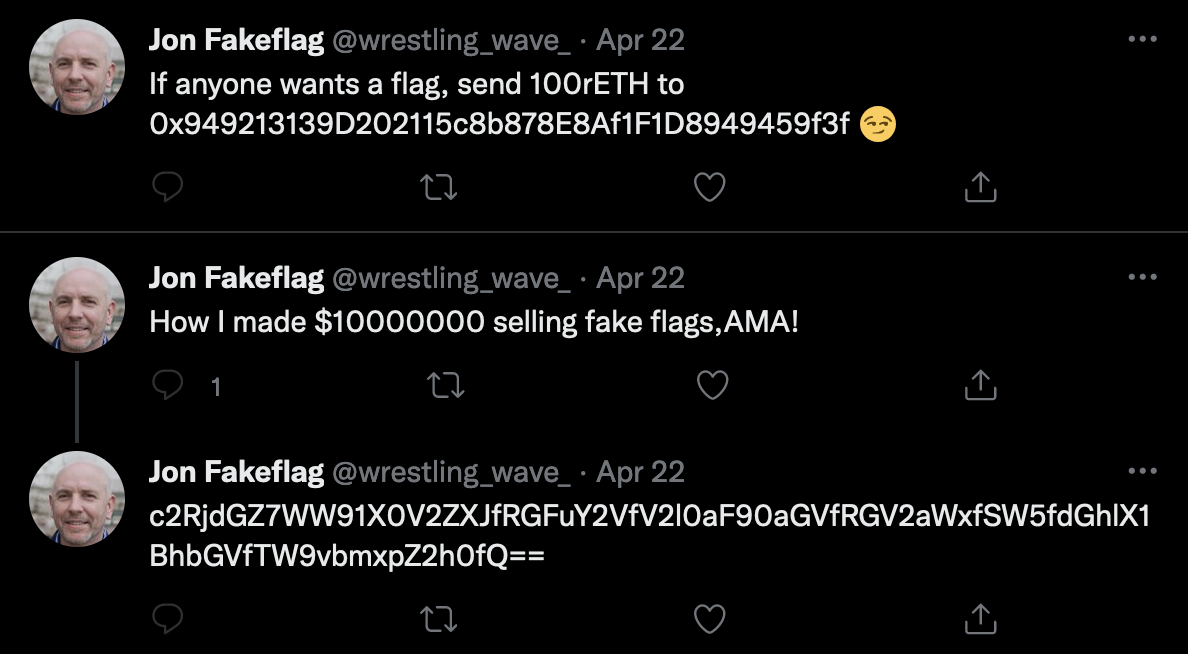Share the 100rETH flag tweet
Viewport: 1188px width, 654px height.
pos(981,187)
